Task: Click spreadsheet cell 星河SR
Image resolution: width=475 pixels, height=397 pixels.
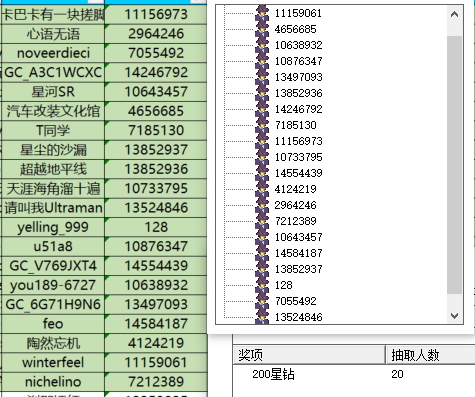Action: click(53, 92)
